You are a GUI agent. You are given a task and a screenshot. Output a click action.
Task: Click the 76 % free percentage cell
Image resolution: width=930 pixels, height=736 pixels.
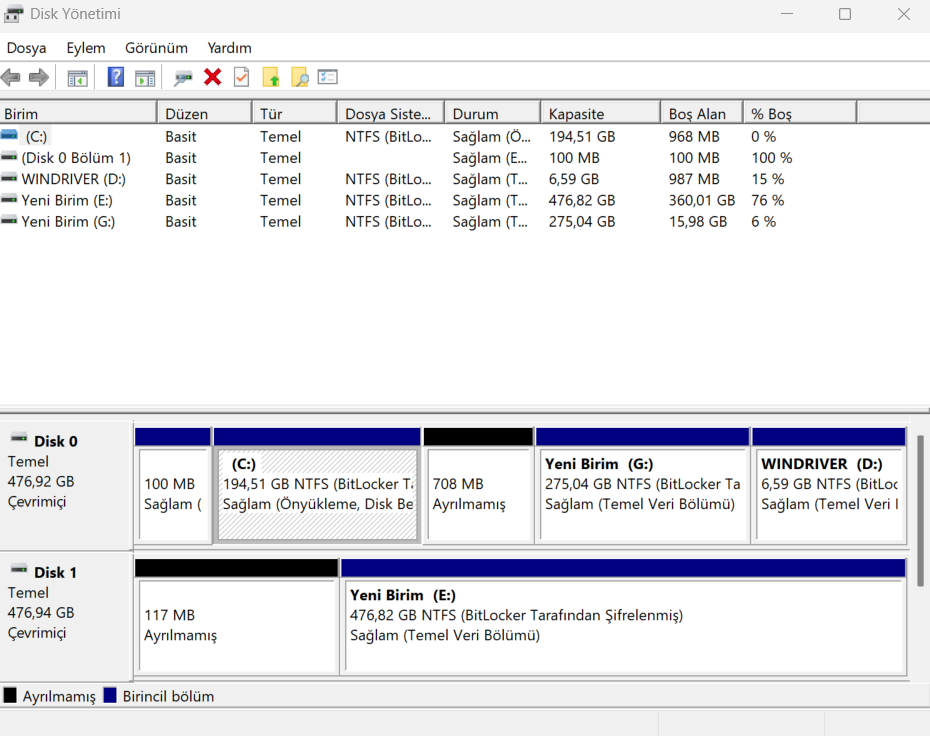[x=767, y=200]
